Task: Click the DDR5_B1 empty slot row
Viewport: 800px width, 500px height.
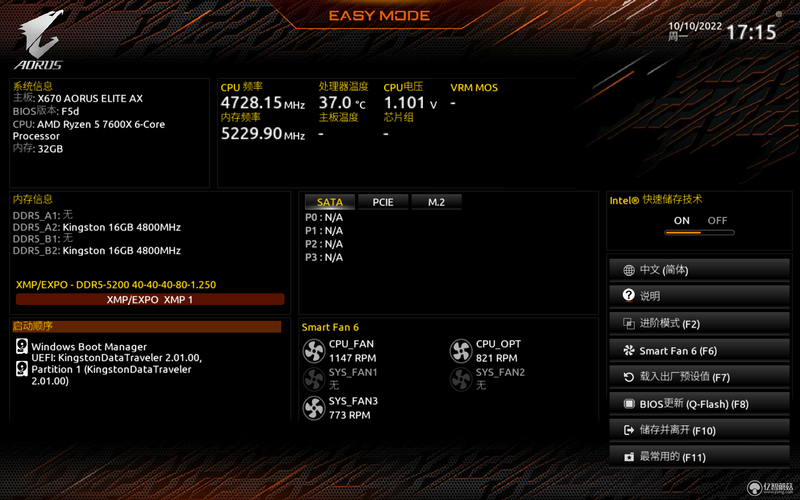Action: [x=43, y=238]
